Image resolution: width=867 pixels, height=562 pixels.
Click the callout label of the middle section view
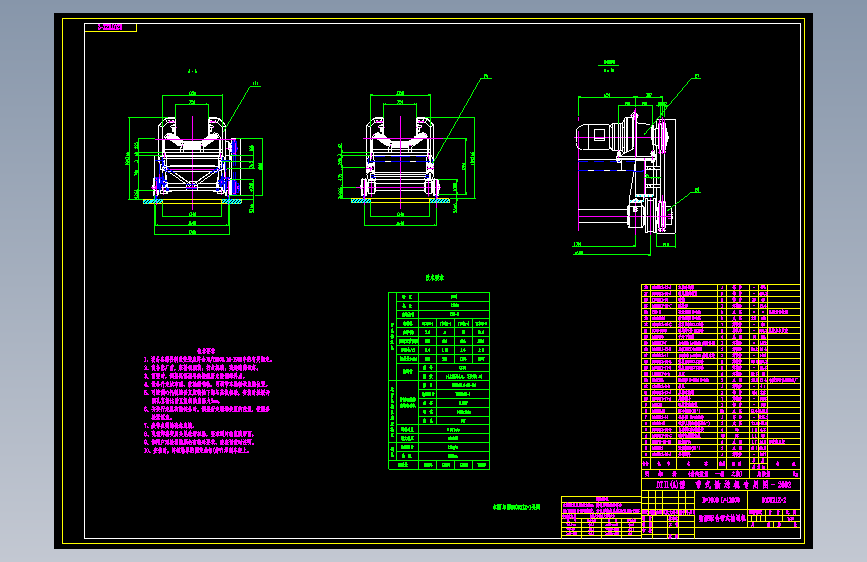point(487,76)
